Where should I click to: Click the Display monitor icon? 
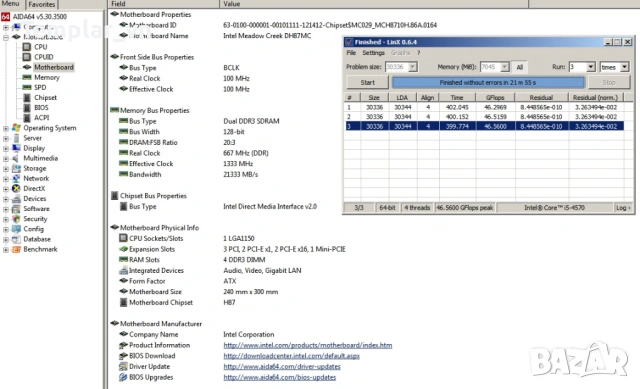coord(16,148)
